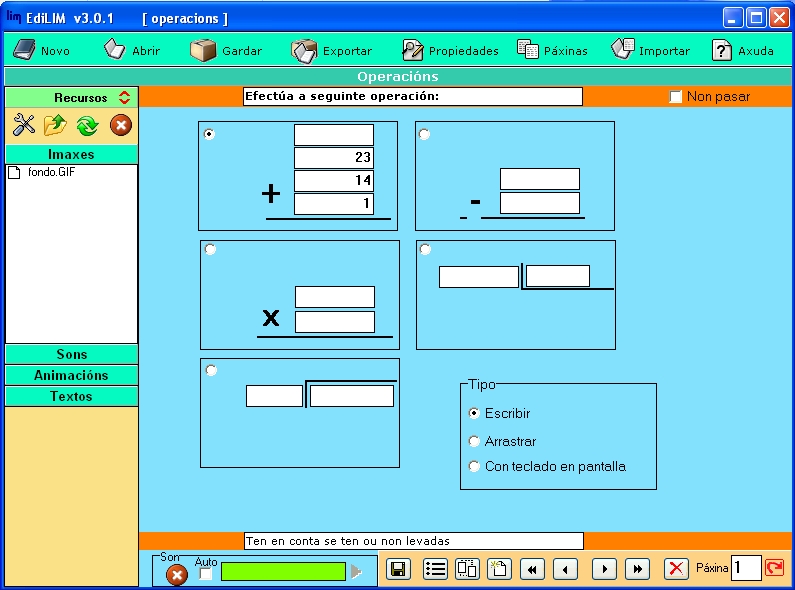Click the Exportar toolbar button

click(332, 50)
